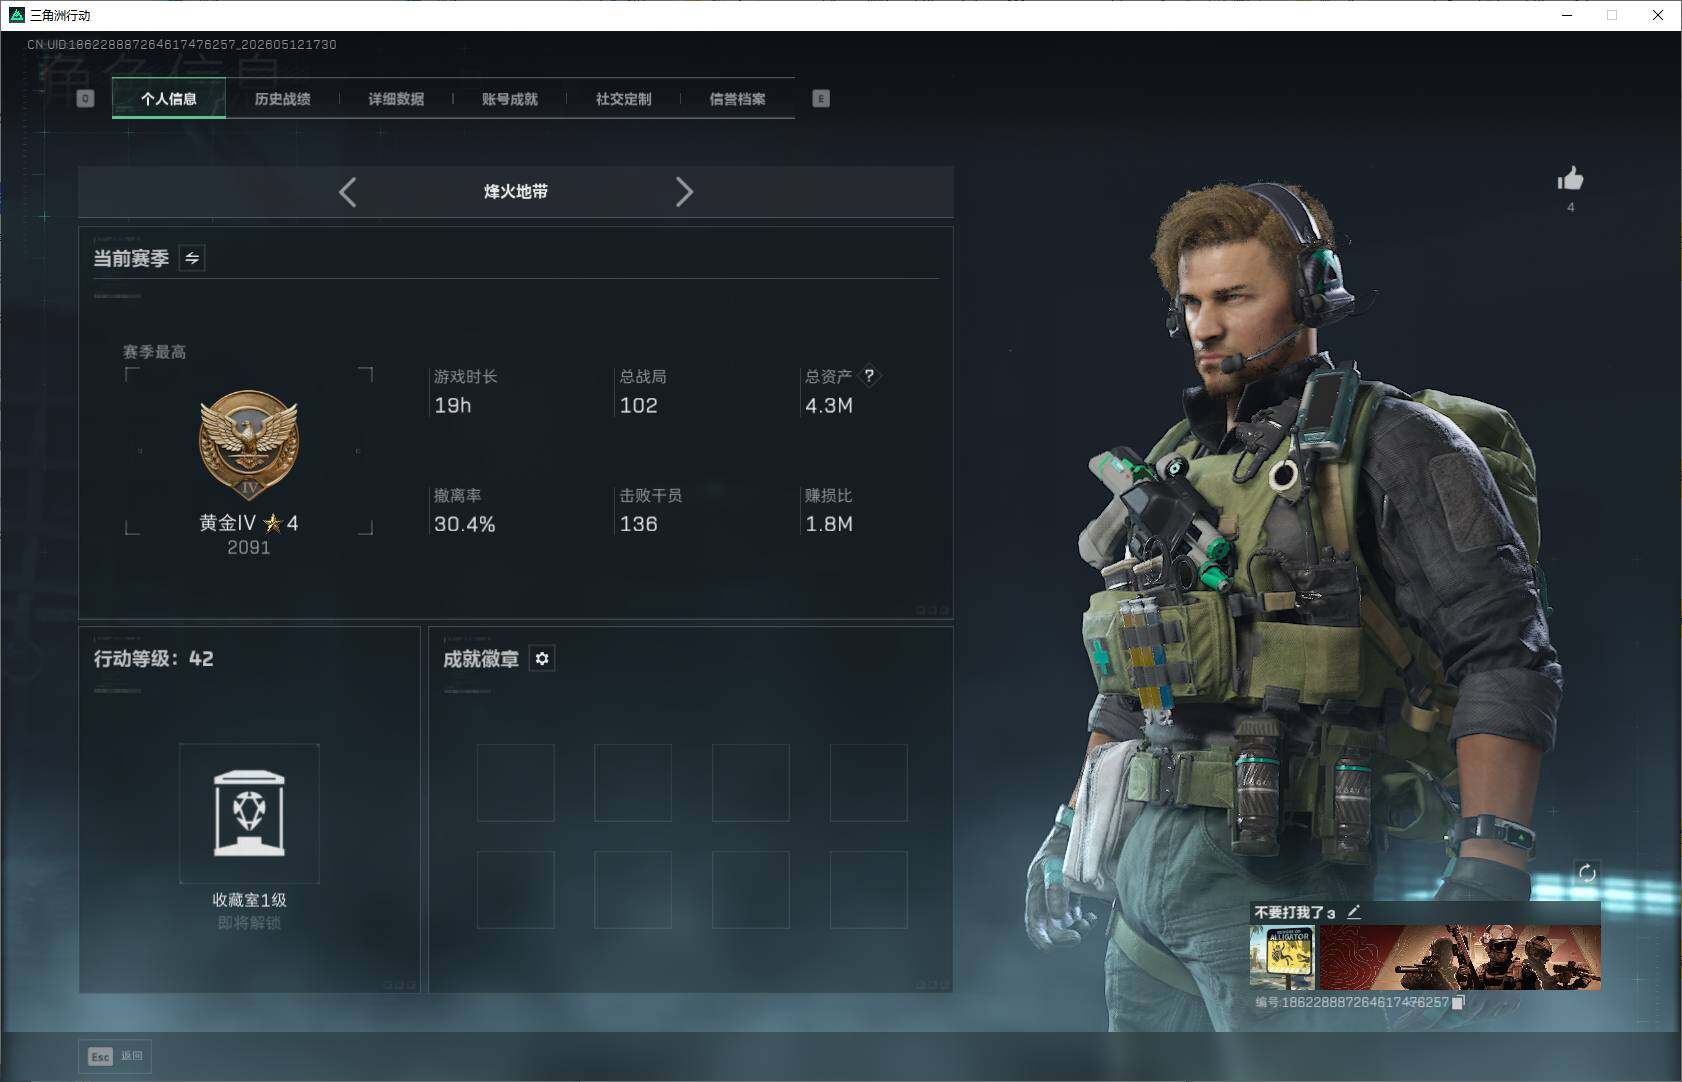Close the 三角洲行动 window
Screen dimensions: 1682x1082
1658,15
